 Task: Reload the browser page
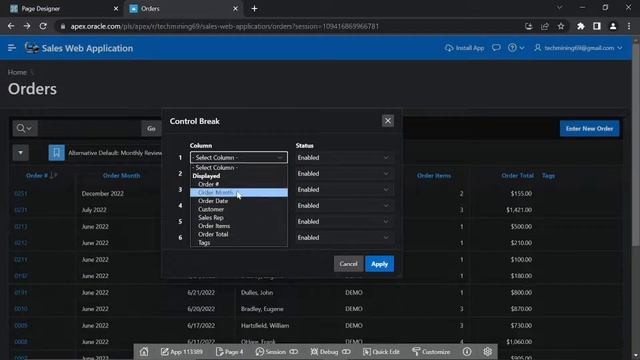click(43, 26)
